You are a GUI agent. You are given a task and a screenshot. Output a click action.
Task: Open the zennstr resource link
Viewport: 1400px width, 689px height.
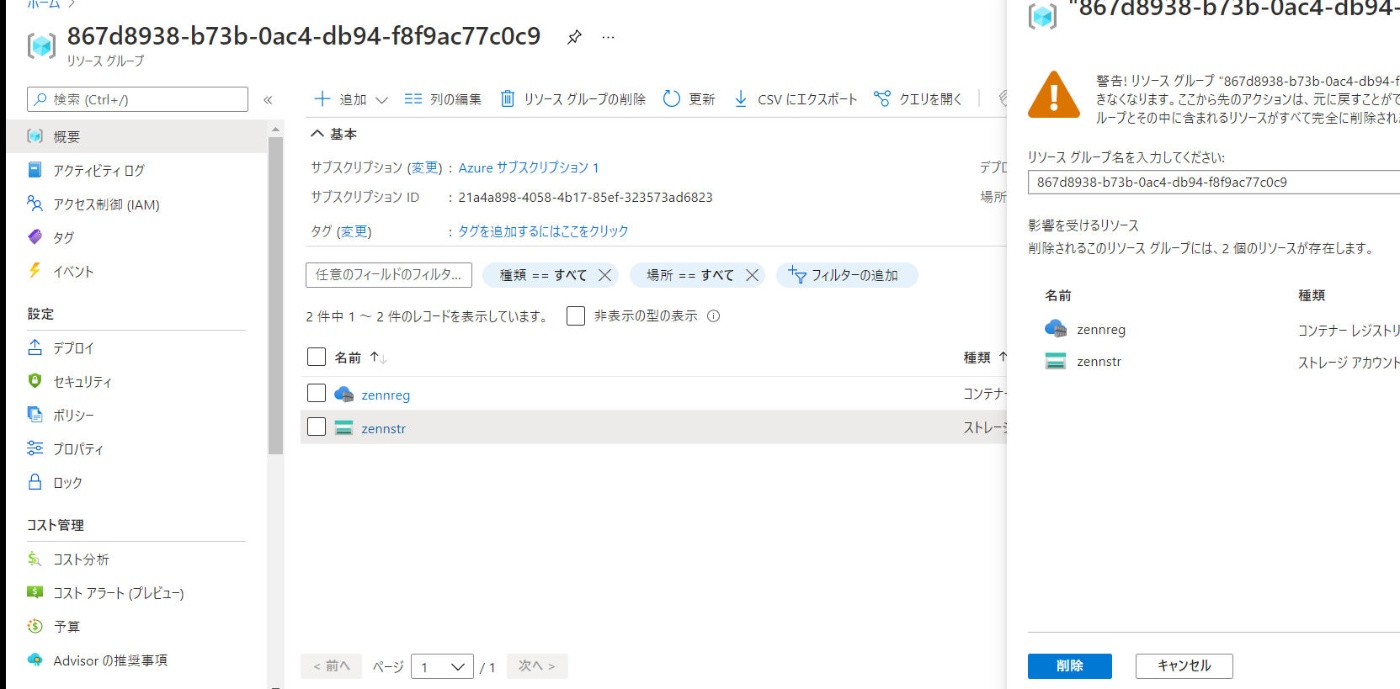click(x=383, y=428)
